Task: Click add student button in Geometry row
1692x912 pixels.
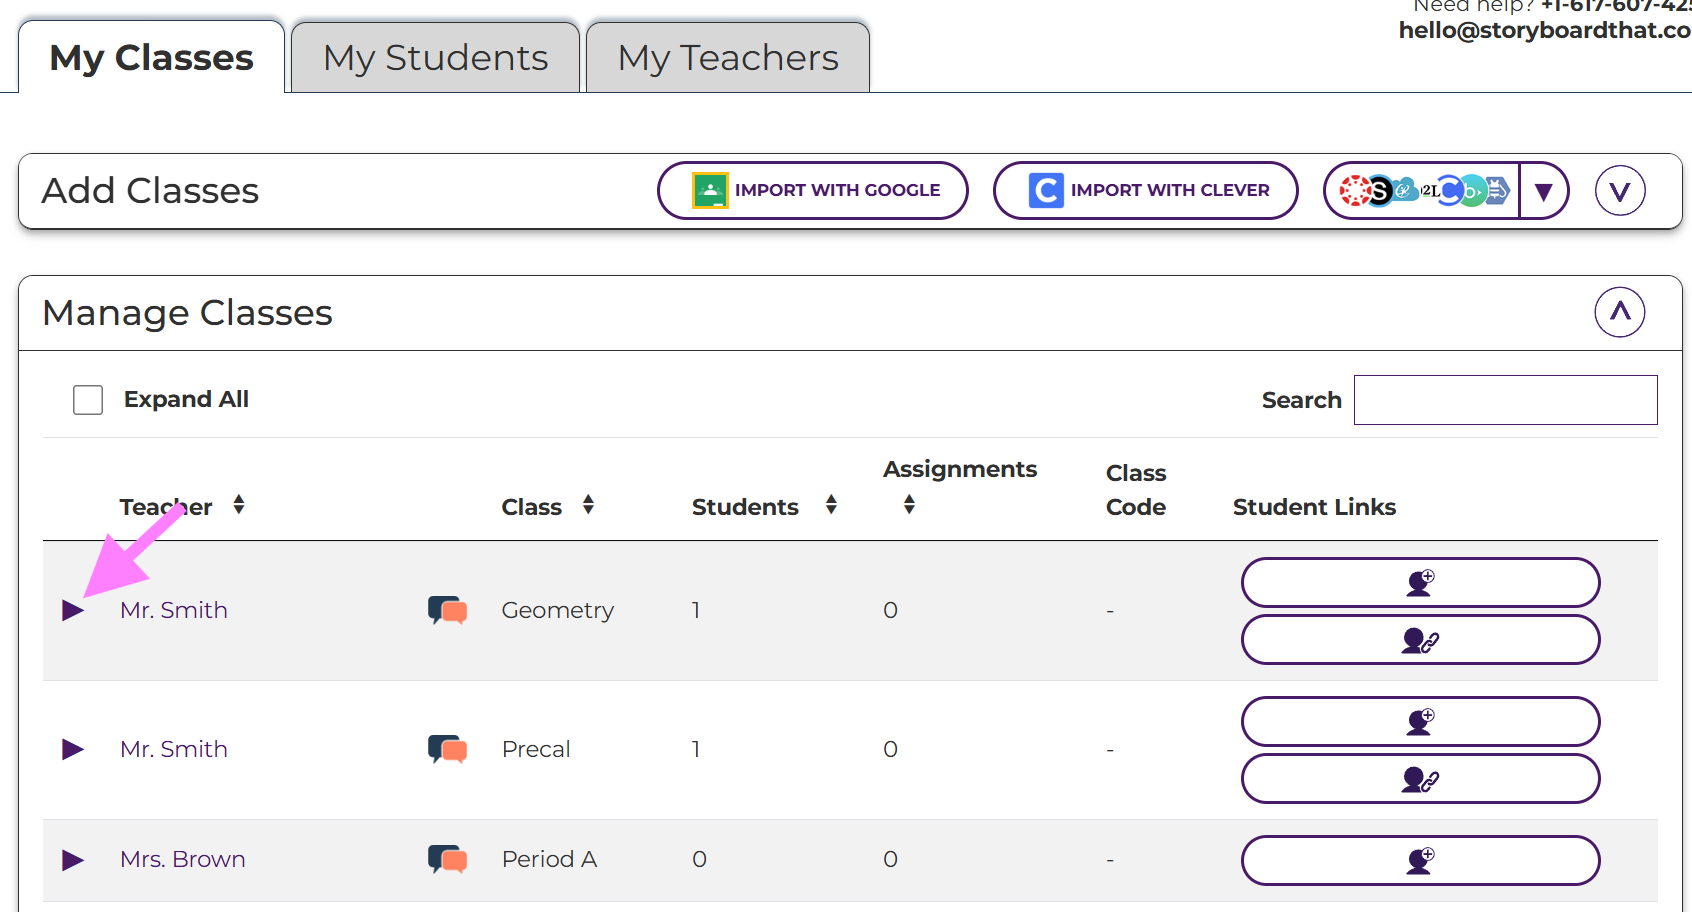Action: click(1420, 582)
